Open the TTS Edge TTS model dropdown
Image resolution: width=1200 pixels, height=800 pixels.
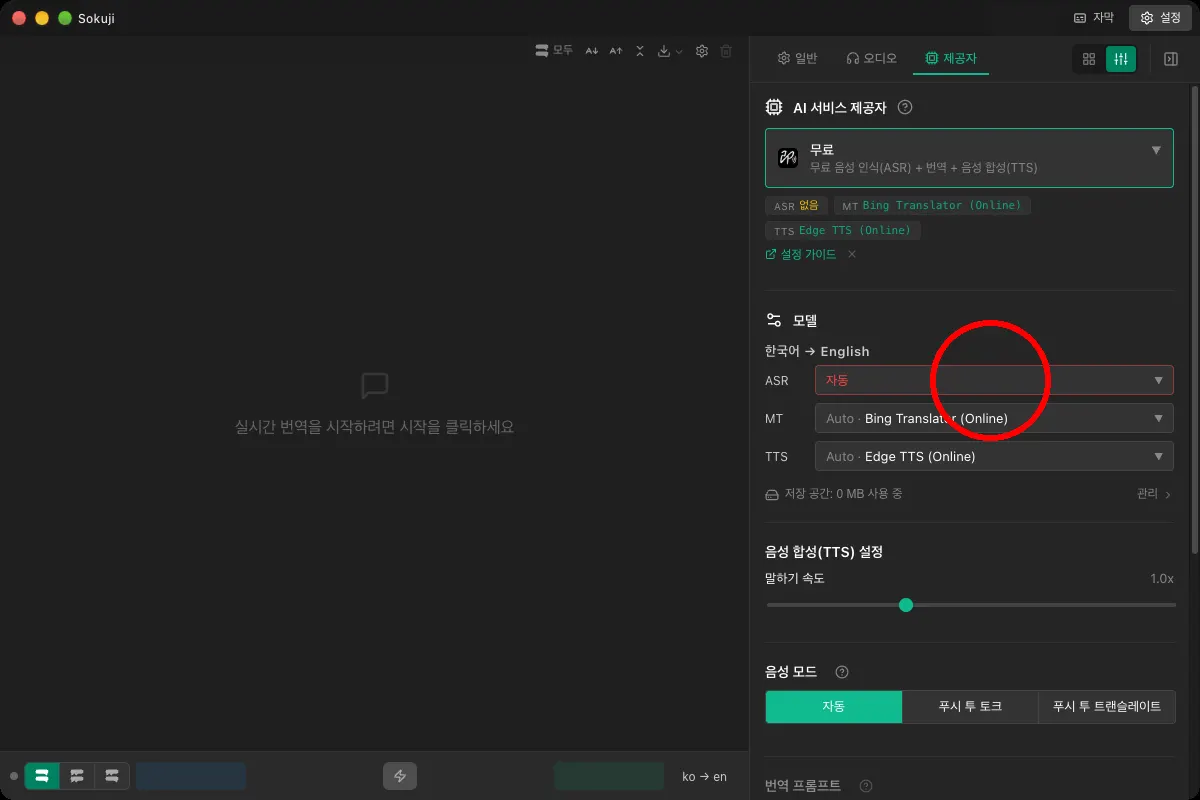(x=994, y=456)
